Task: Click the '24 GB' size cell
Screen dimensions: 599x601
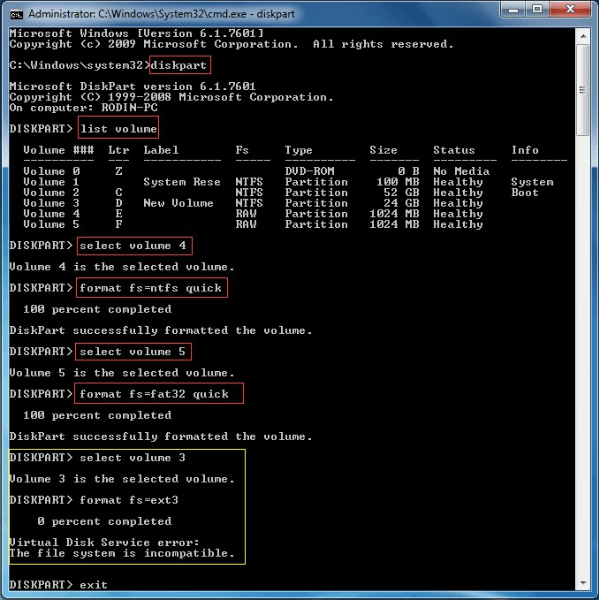Action: pyautogui.click(x=401, y=203)
